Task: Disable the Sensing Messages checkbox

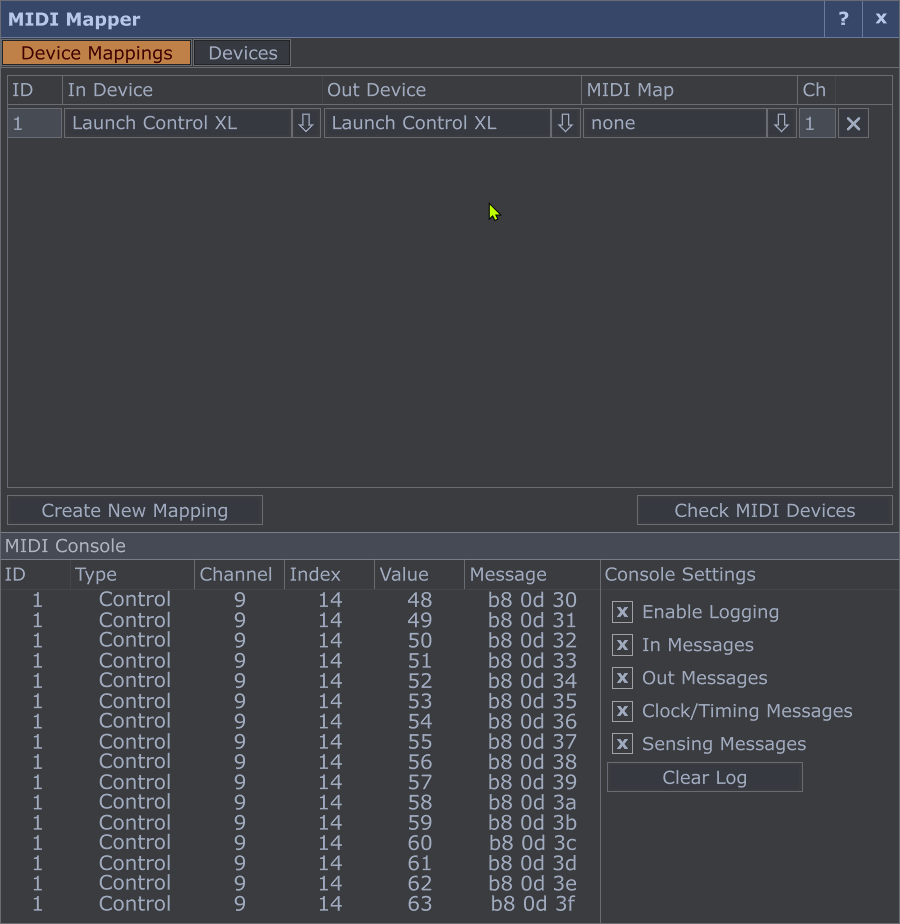Action: pyautogui.click(x=622, y=744)
